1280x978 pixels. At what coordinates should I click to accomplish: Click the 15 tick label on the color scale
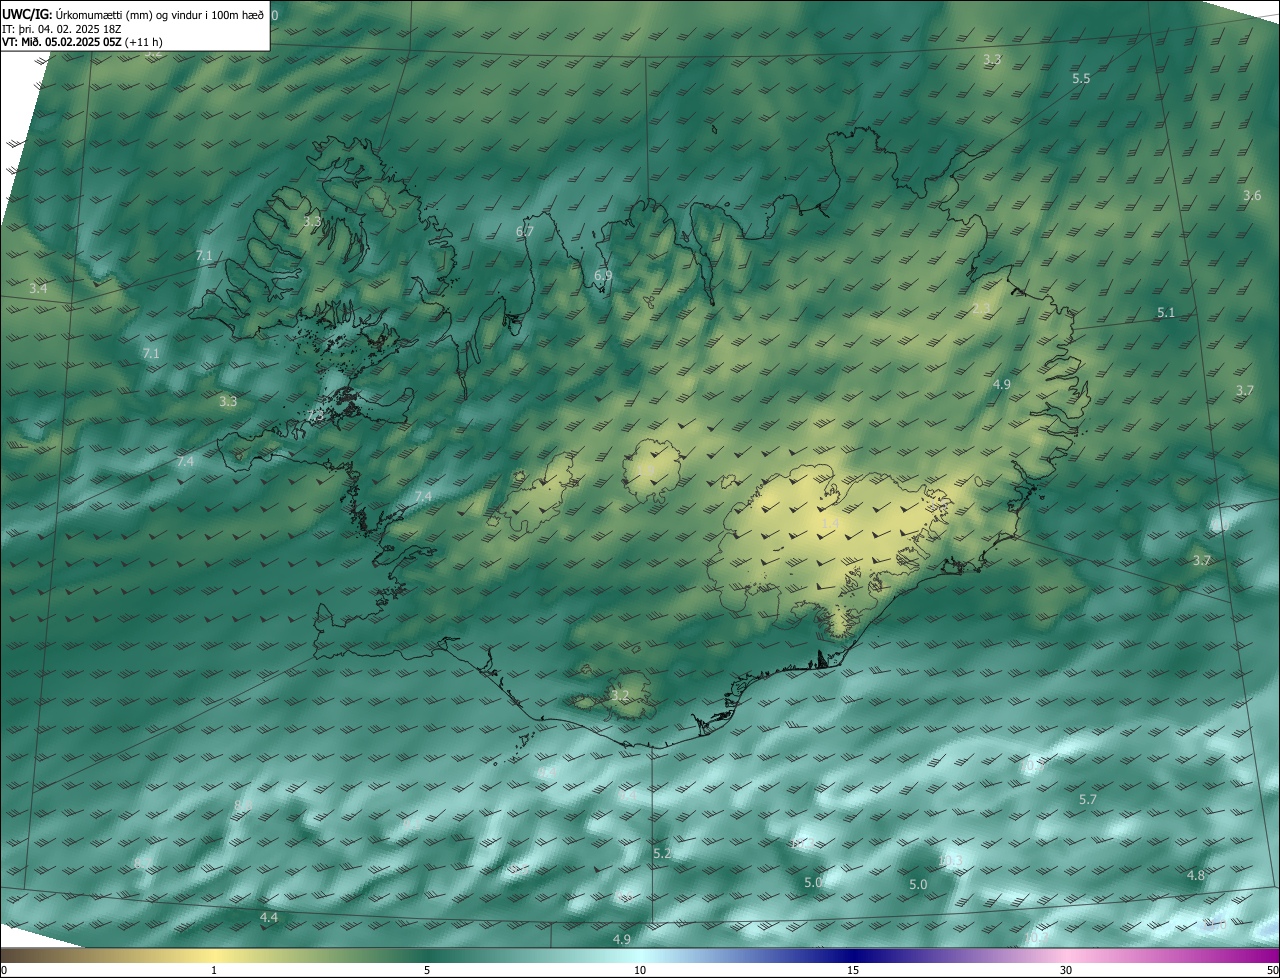[853, 970]
